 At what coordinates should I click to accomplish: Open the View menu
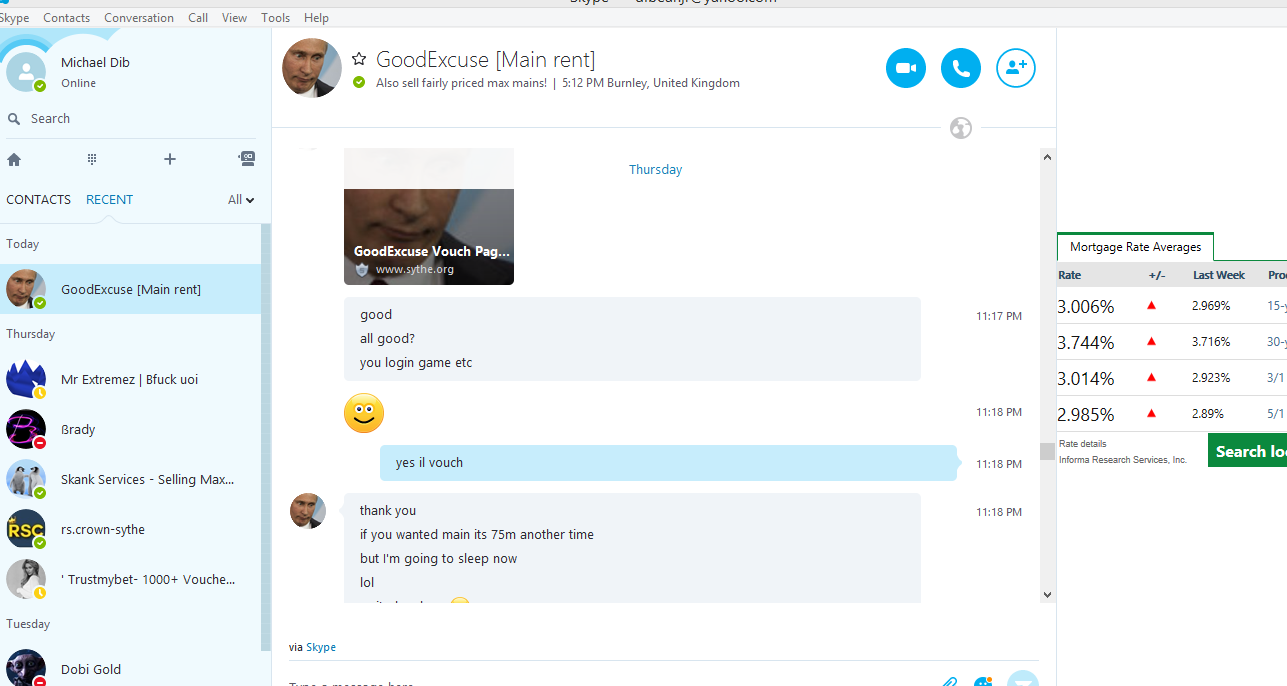pyautogui.click(x=235, y=18)
